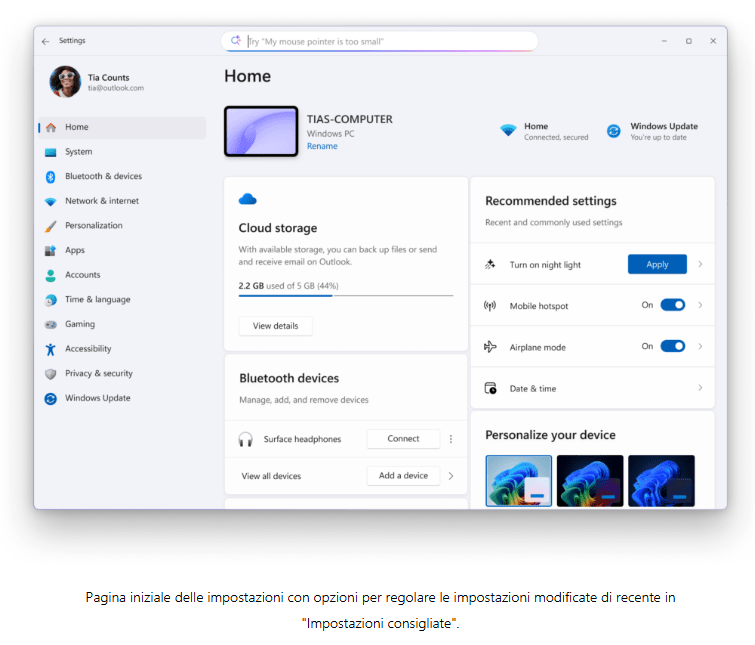Expand the night light row chevron
The image size is (755, 645).
point(700,265)
